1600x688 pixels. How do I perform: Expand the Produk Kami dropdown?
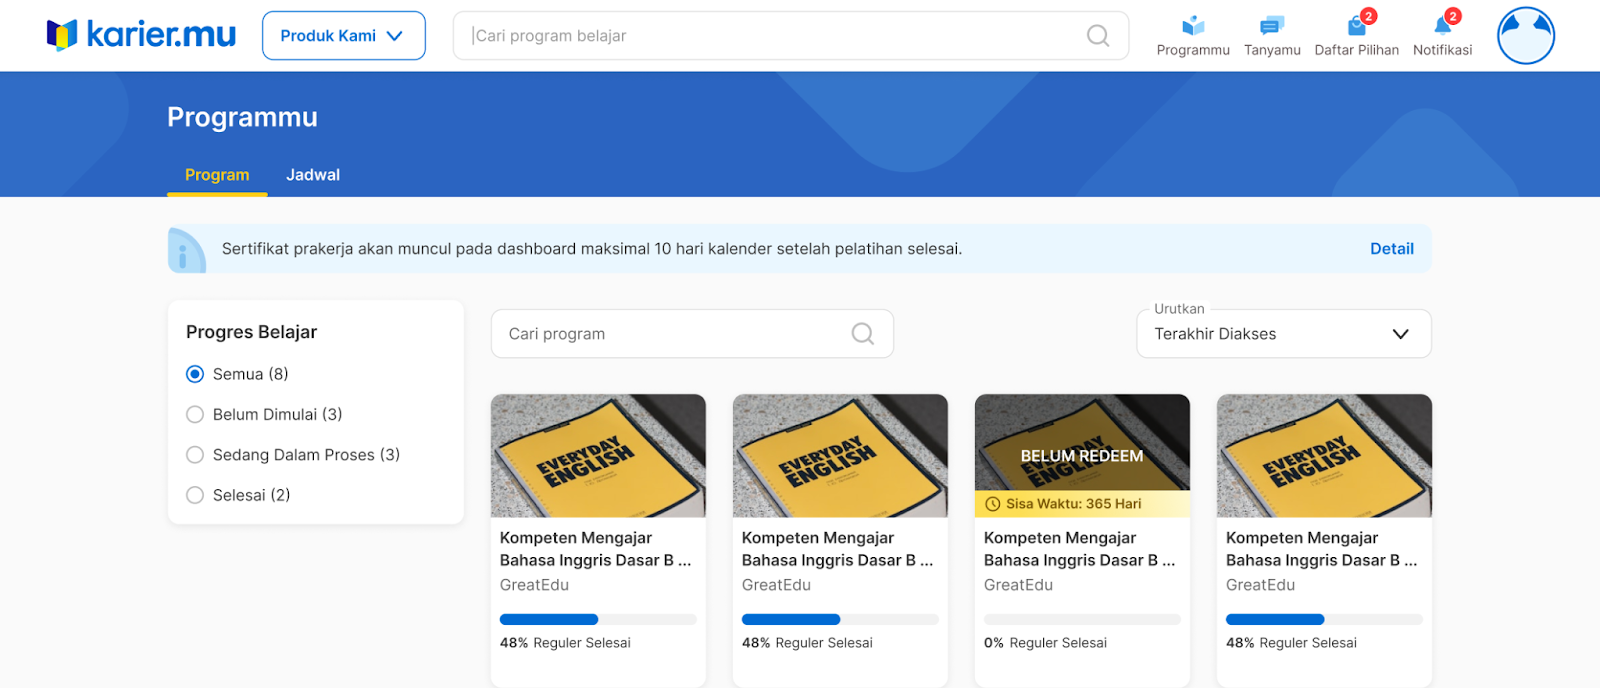343,36
